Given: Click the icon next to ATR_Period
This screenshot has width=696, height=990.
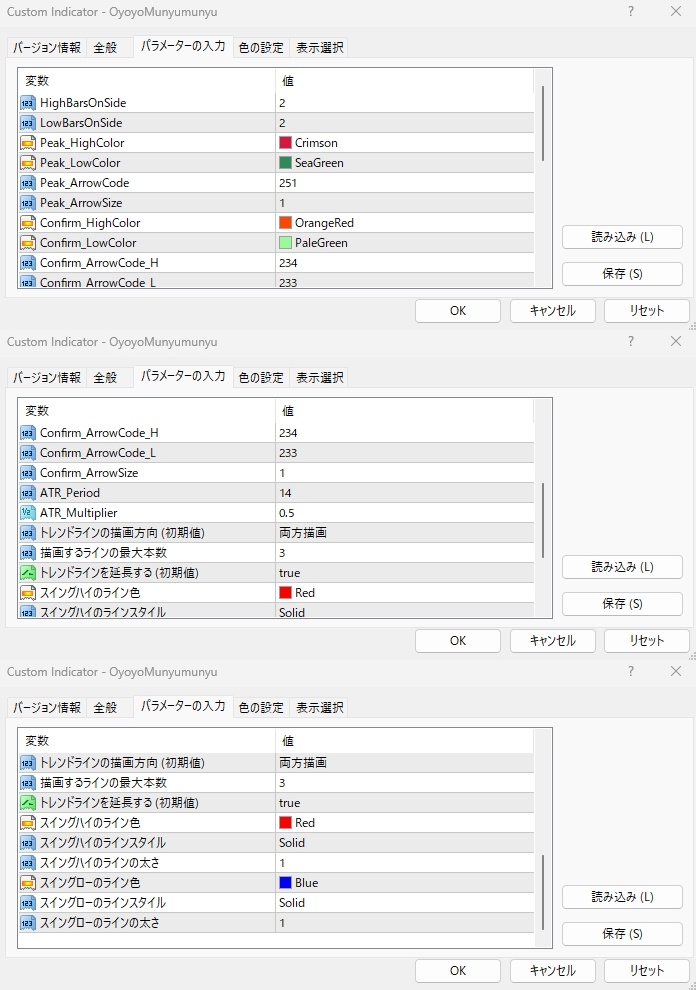Looking at the screenshot, I should point(28,493).
